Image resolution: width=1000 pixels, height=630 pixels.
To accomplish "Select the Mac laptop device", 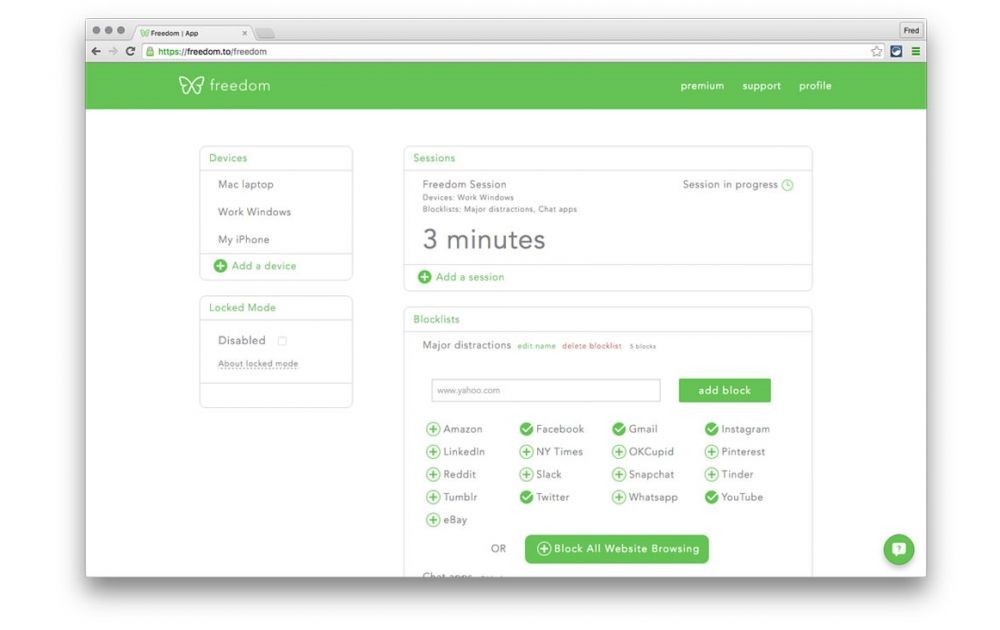I will click(246, 185).
